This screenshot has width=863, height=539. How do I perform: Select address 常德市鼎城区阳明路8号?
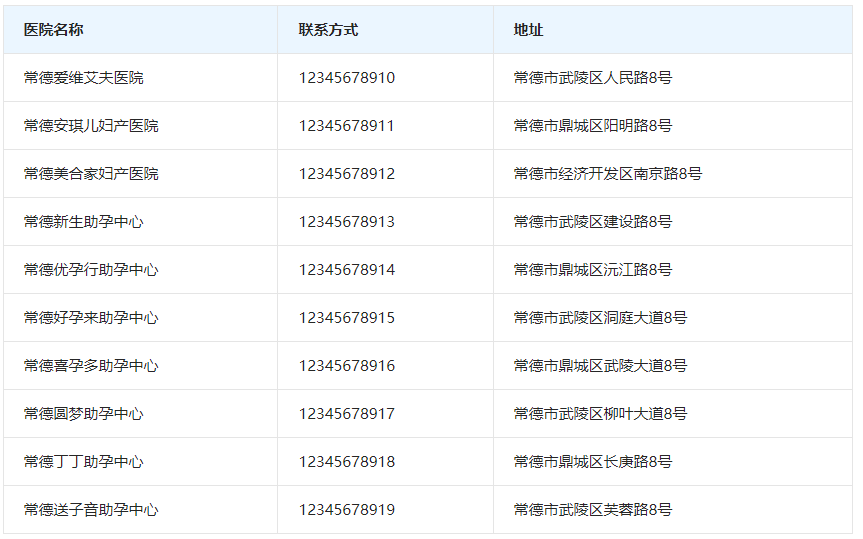coord(592,126)
